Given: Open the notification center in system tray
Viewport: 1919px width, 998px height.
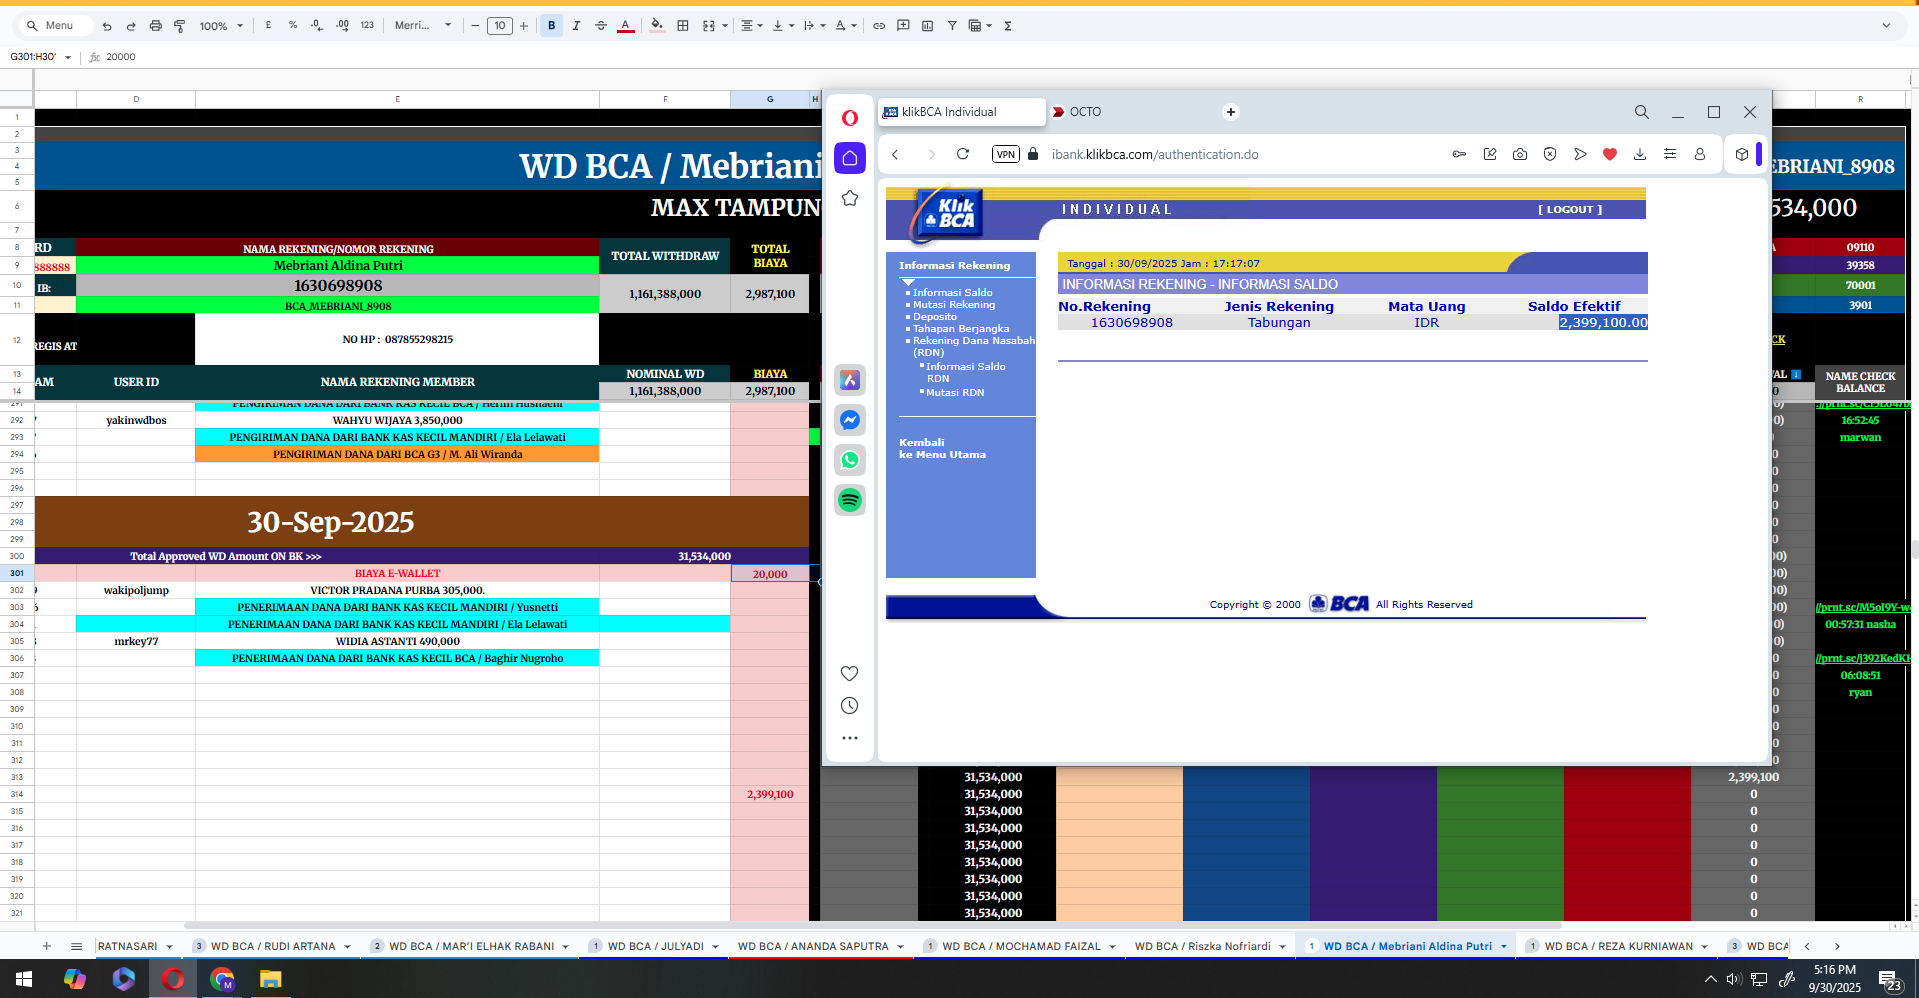Looking at the screenshot, I should [1889, 979].
